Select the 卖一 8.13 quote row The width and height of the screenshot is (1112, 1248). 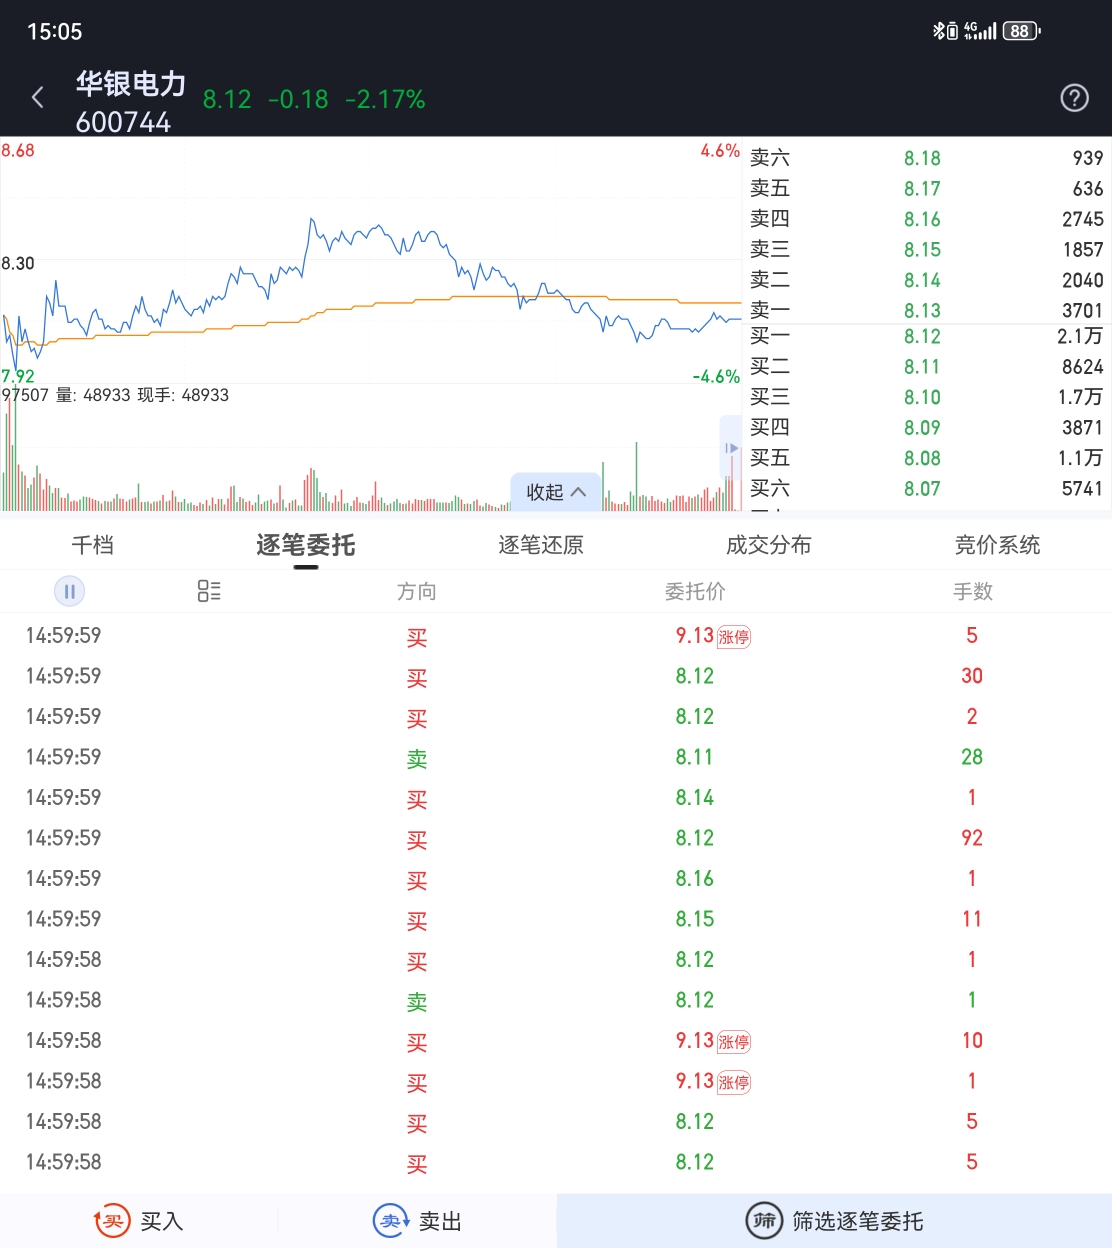[x=927, y=310]
